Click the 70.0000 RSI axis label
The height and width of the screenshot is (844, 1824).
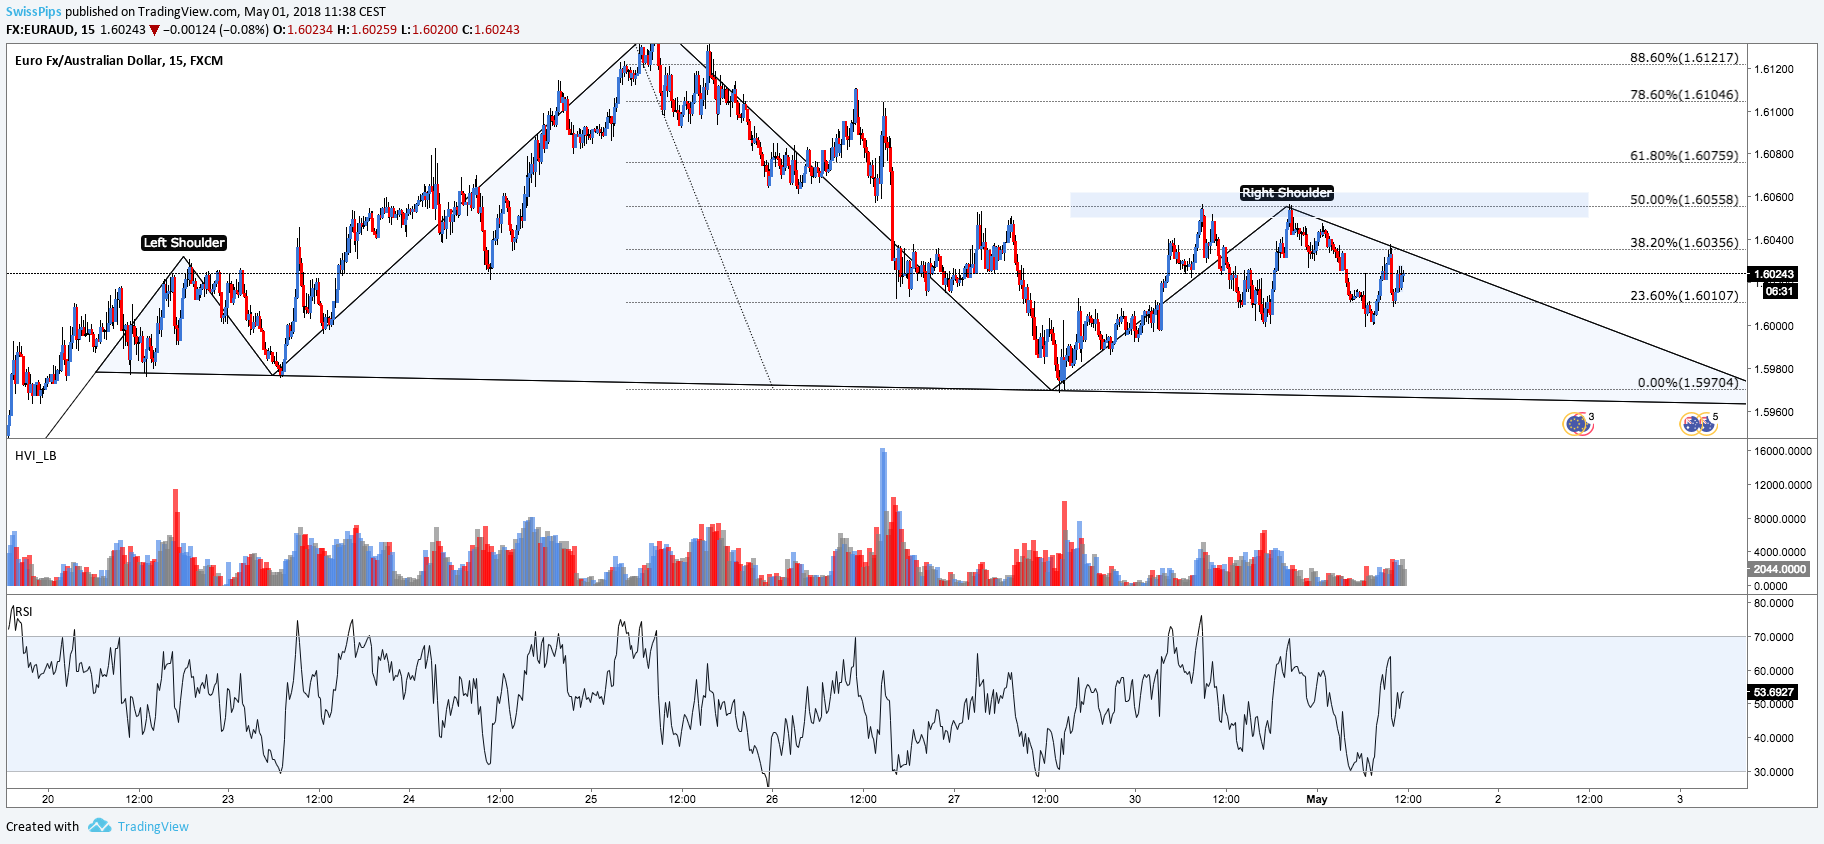(1774, 637)
